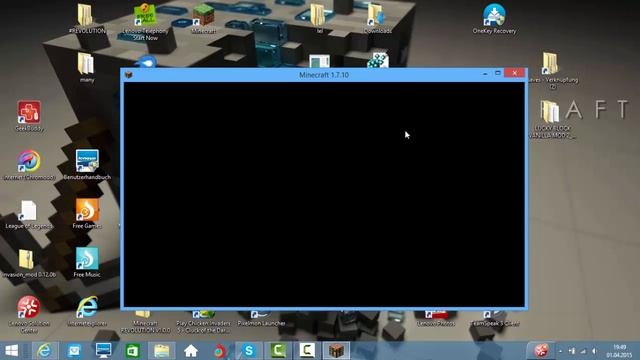Screen dimensions: 640x360
Task: Open the Benutzerhandbuch shortcut
Action: point(87,164)
